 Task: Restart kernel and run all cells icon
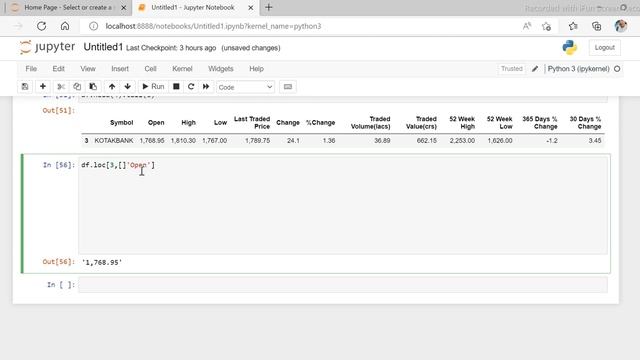pyautogui.click(x=206, y=87)
